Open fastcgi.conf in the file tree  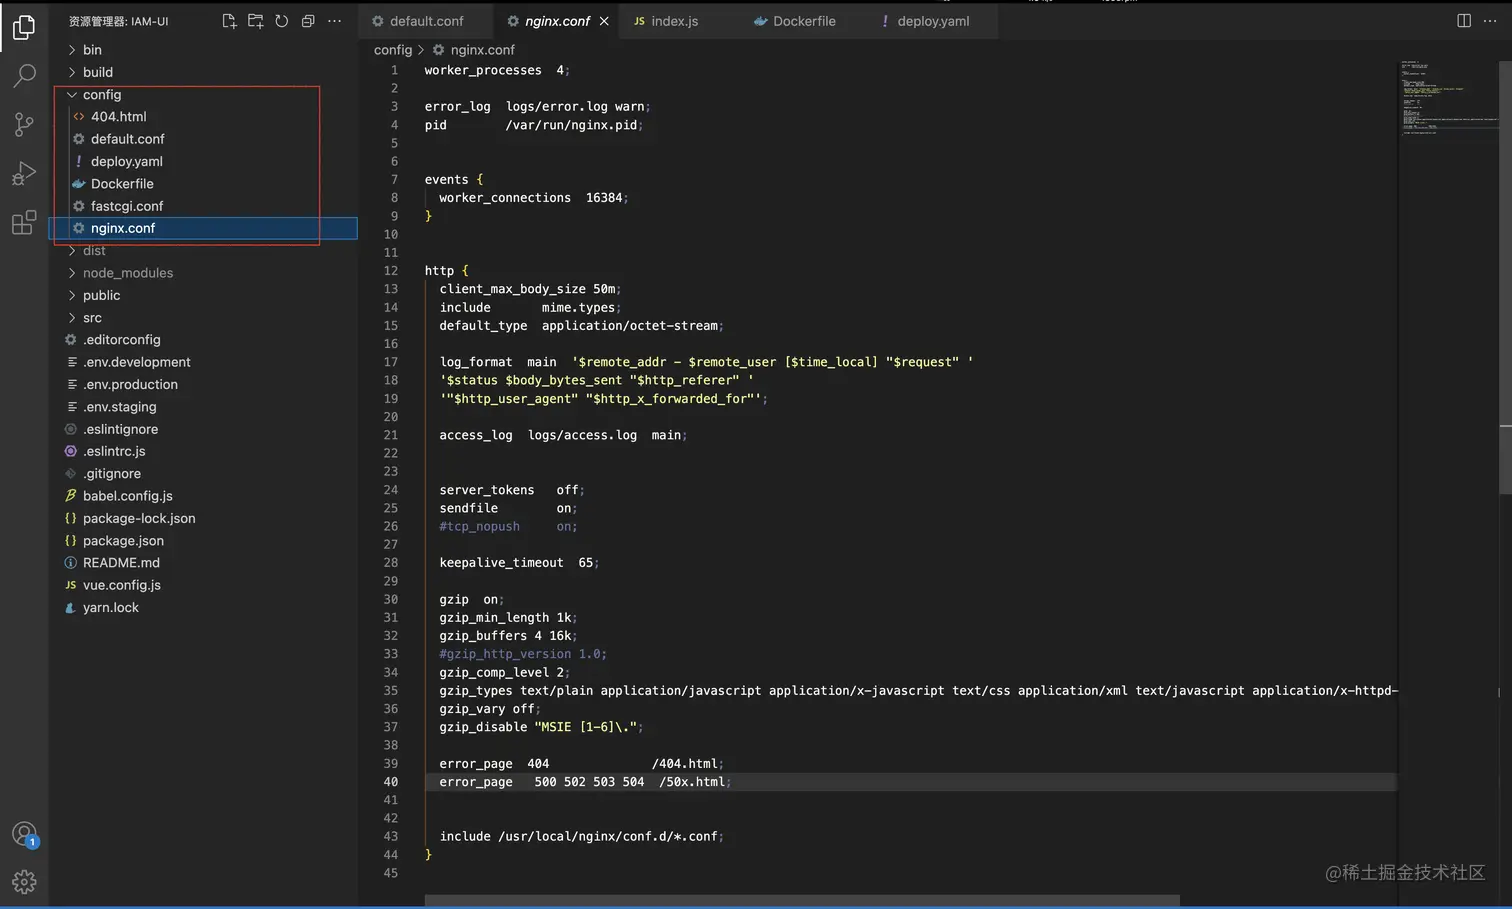(x=203, y=206)
